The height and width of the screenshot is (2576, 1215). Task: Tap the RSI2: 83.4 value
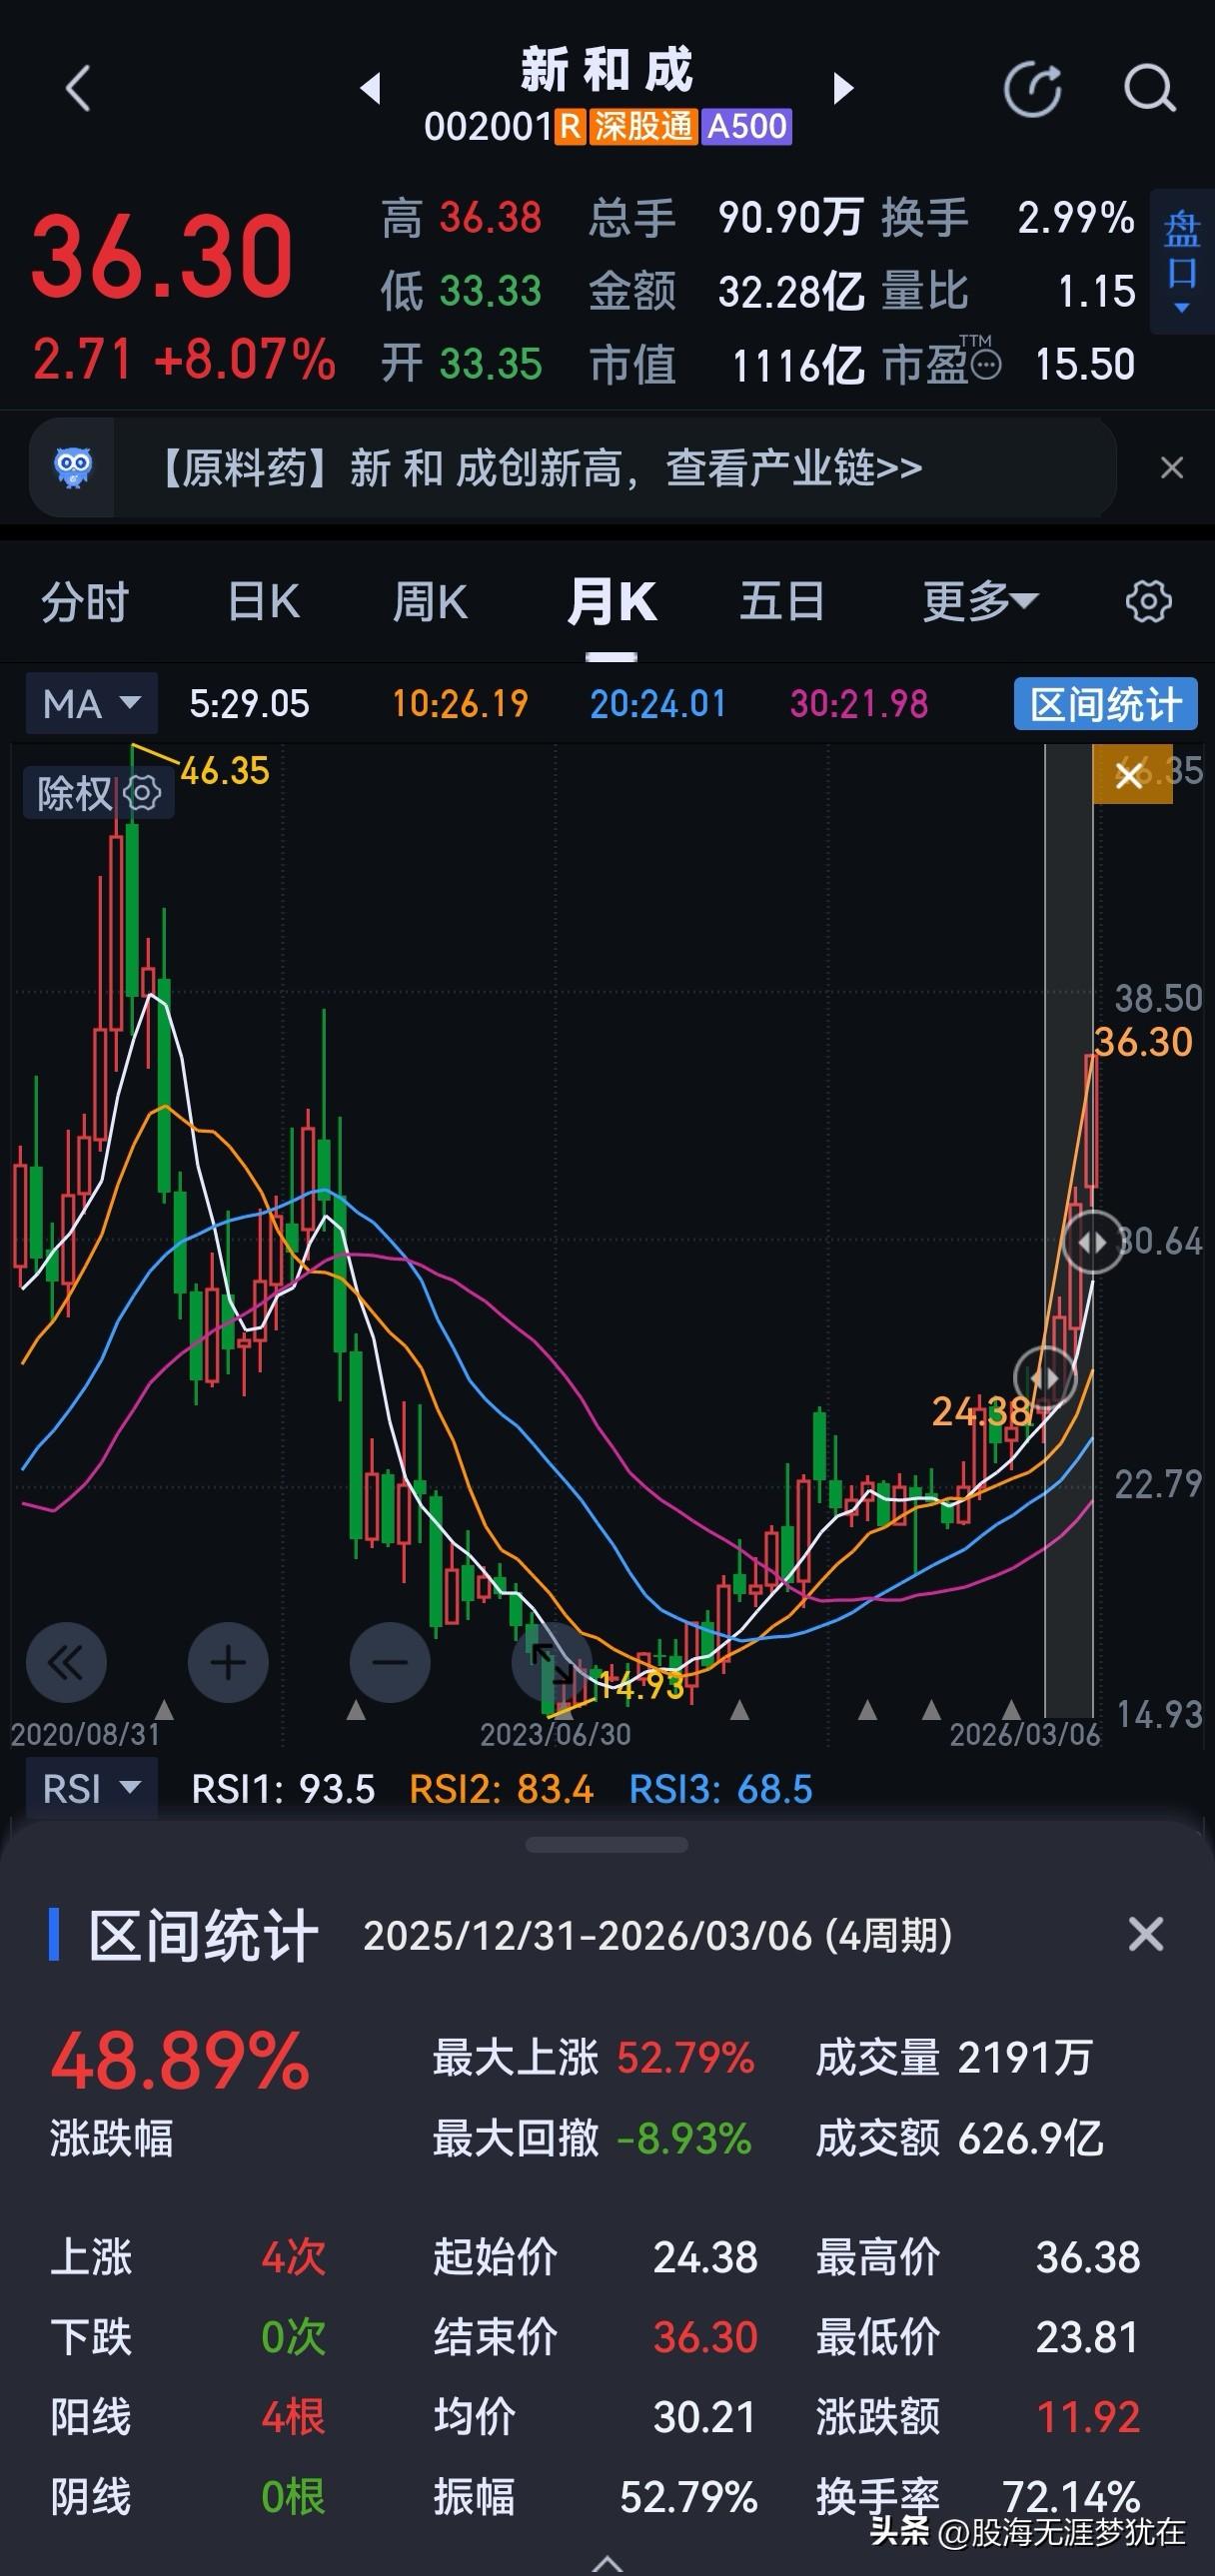coord(501,1789)
